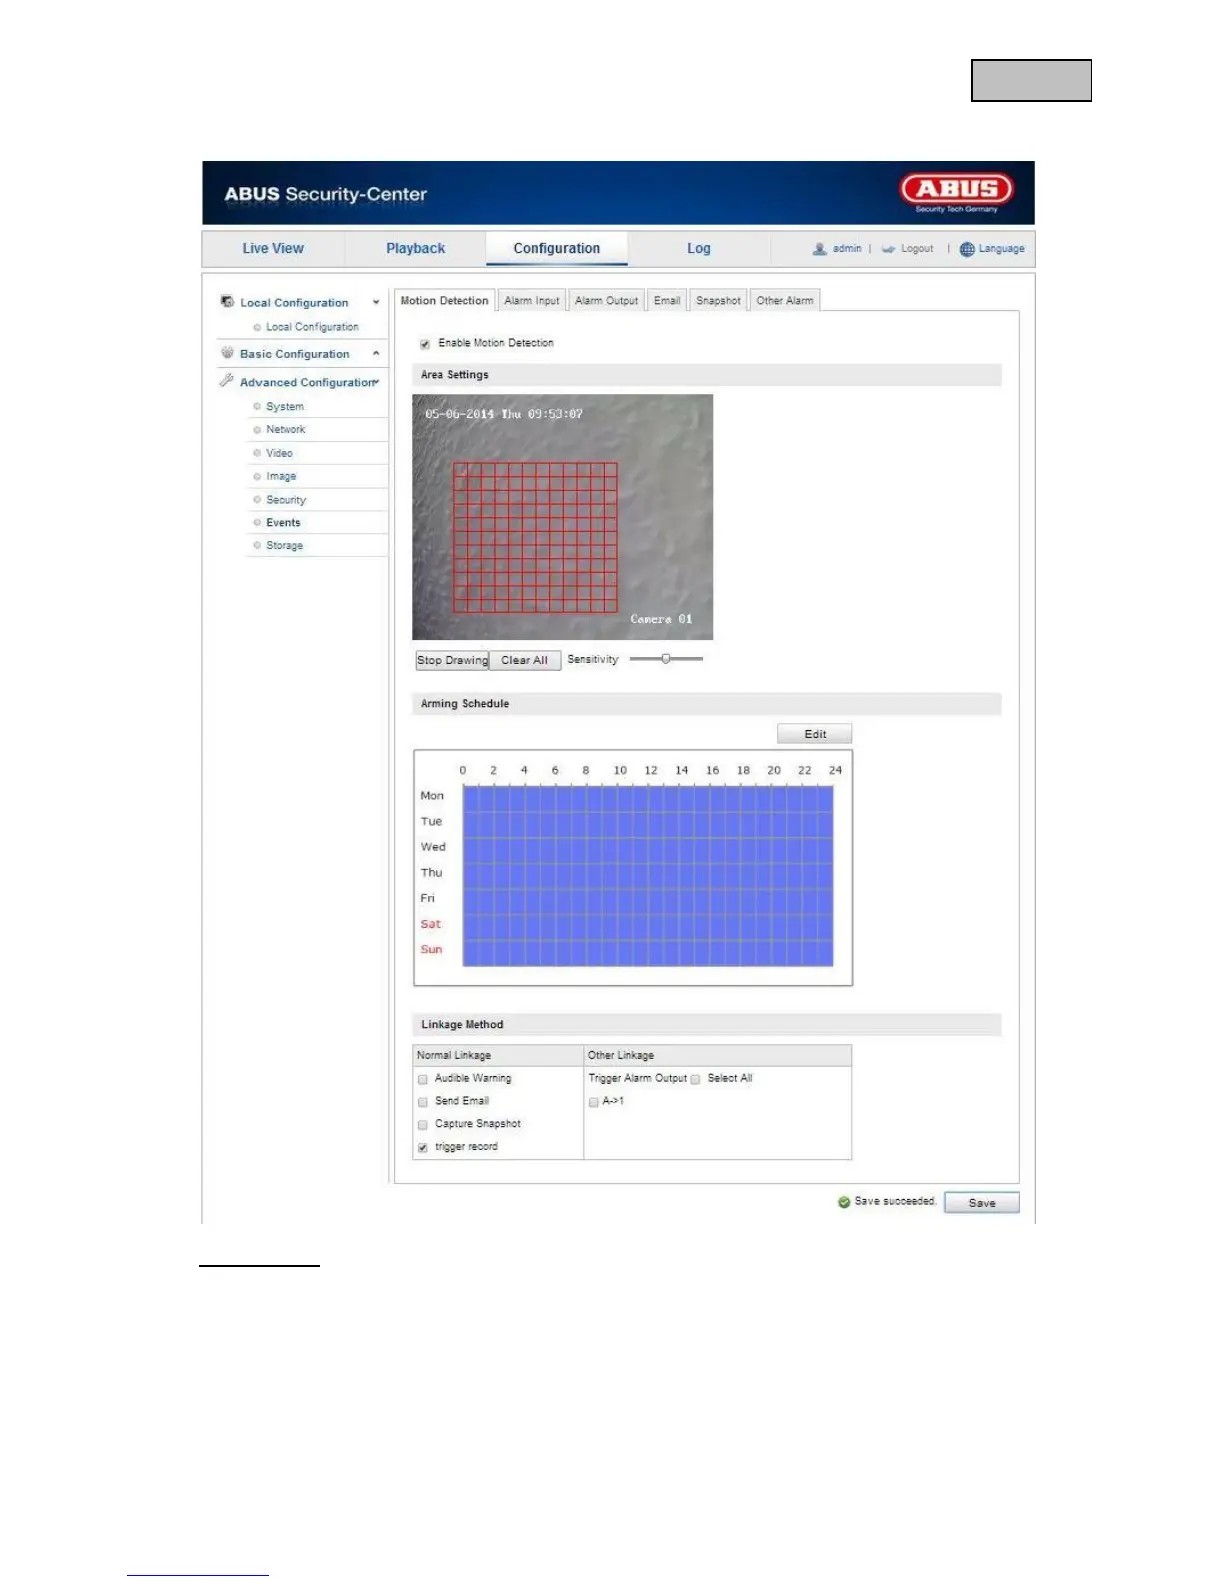1224x1584 pixels.
Task: Switch to the Alarm Input tab
Action: tap(532, 301)
